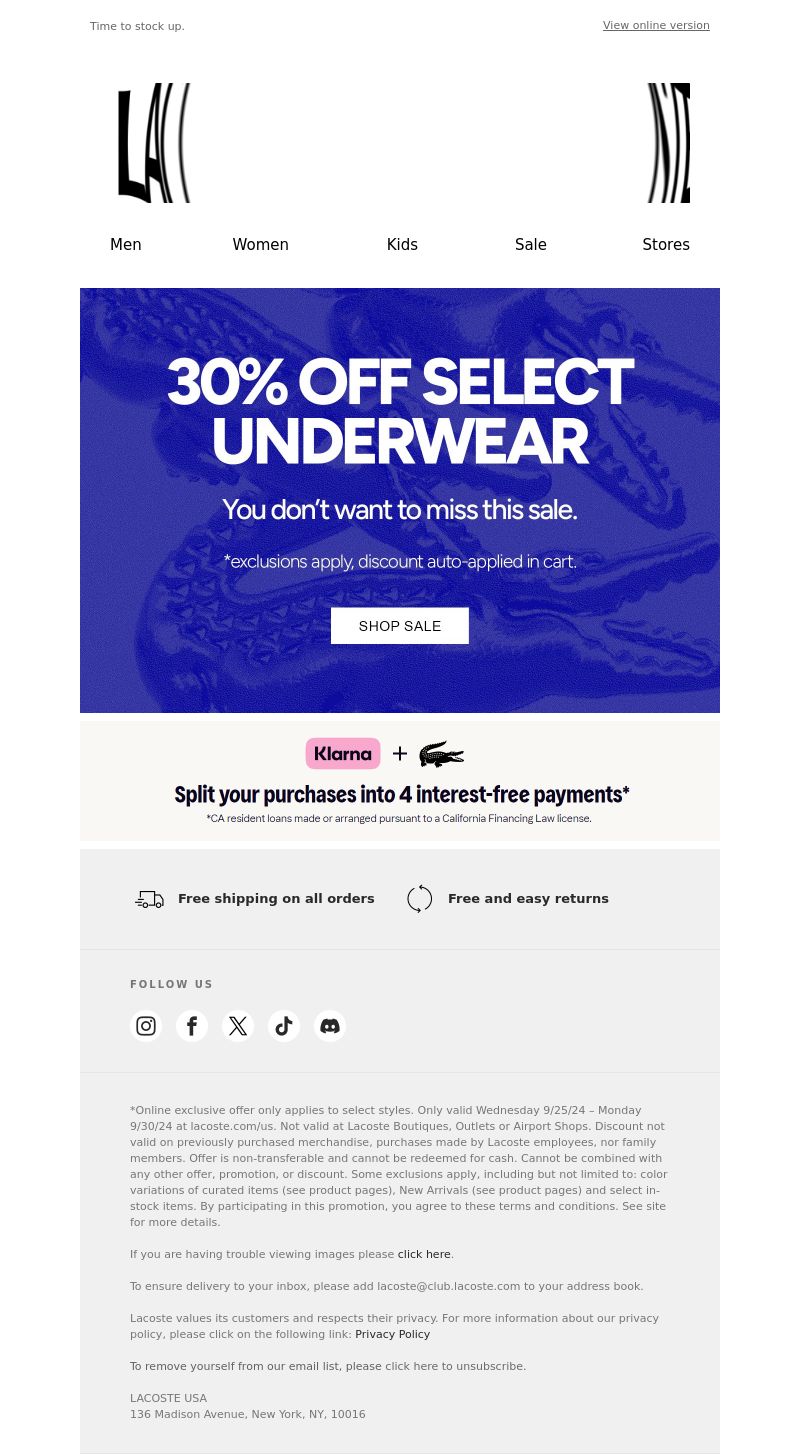The image size is (800, 1455).
Task: Open the View online version link
Action: click(x=656, y=25)
